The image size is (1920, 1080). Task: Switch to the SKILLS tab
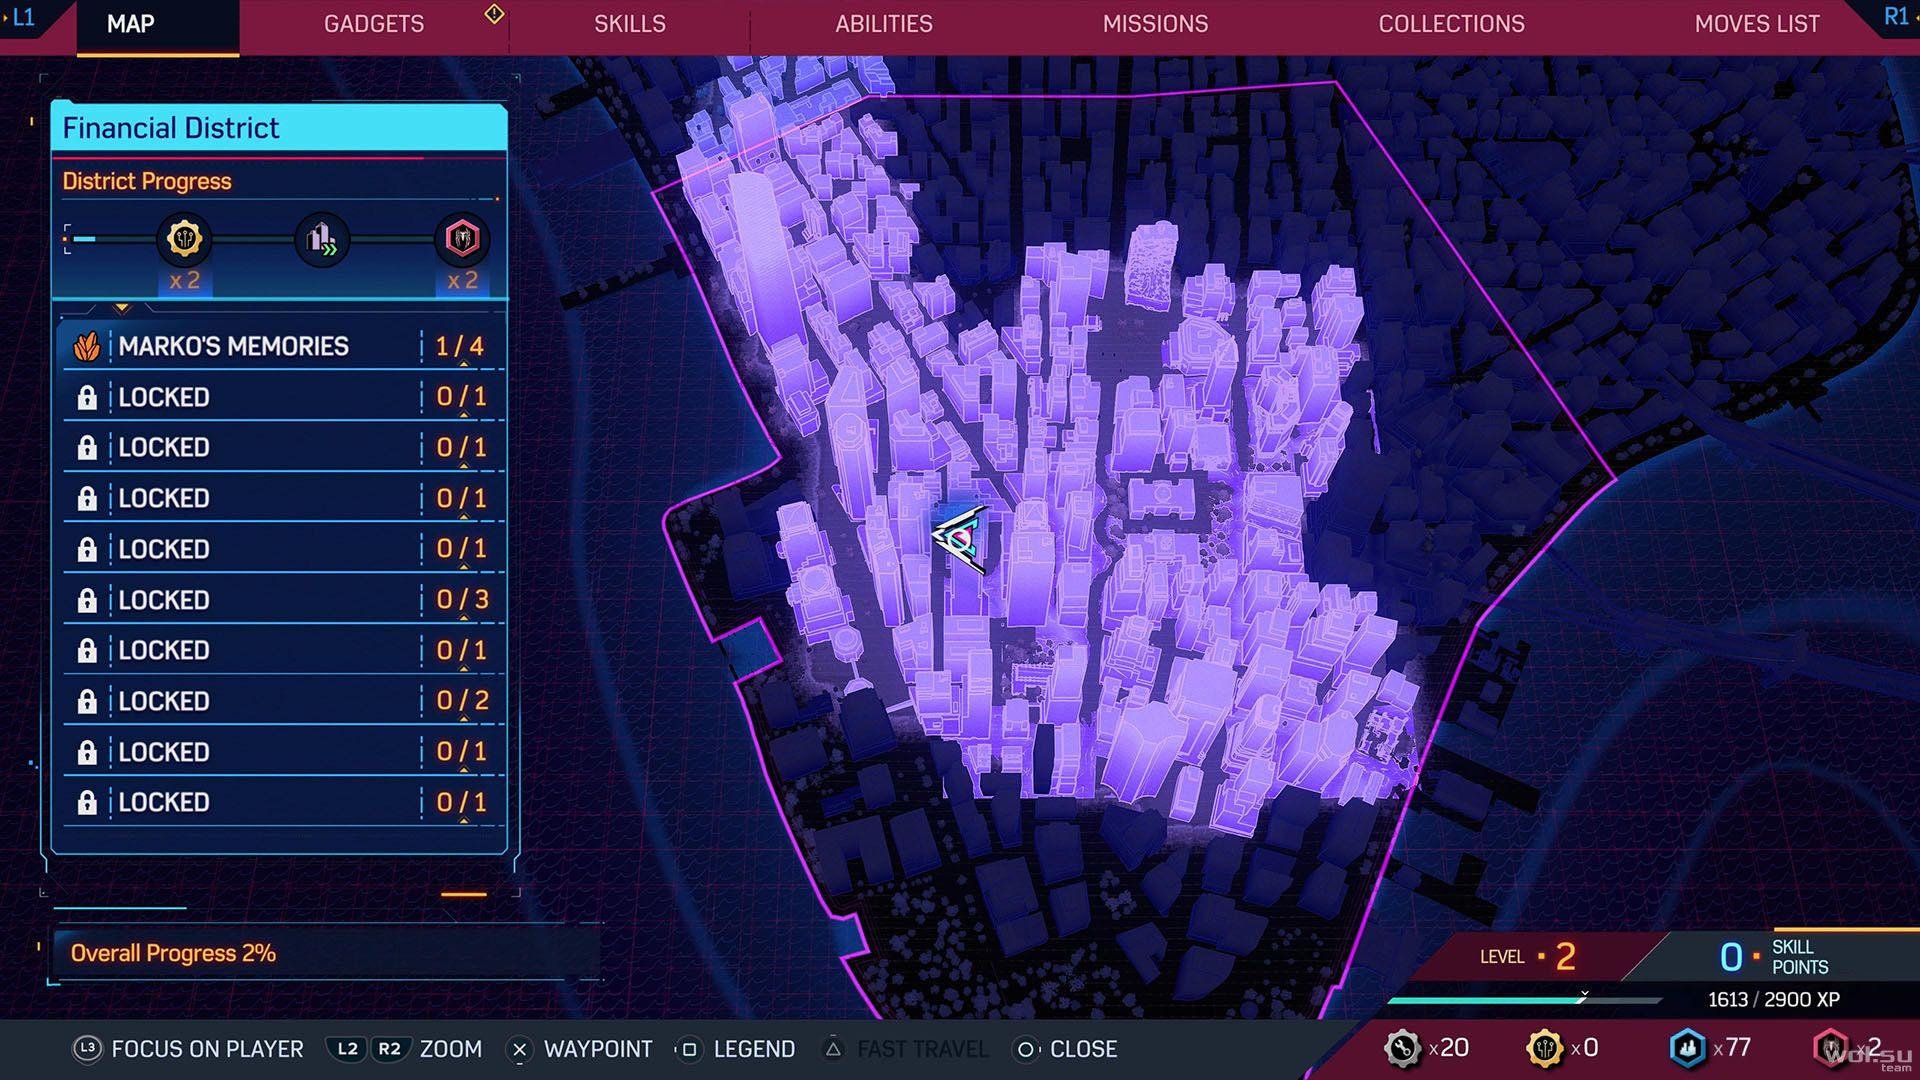630,24
